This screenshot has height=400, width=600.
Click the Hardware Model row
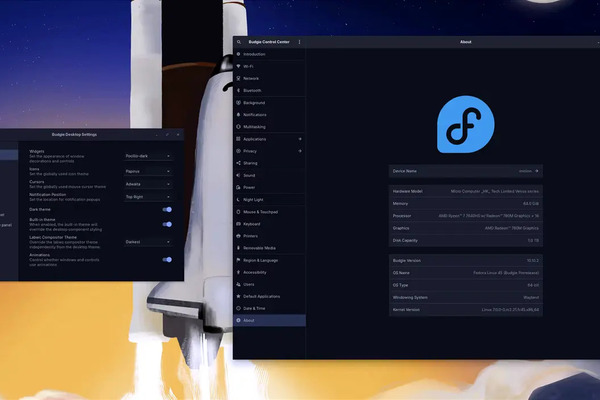466,191
